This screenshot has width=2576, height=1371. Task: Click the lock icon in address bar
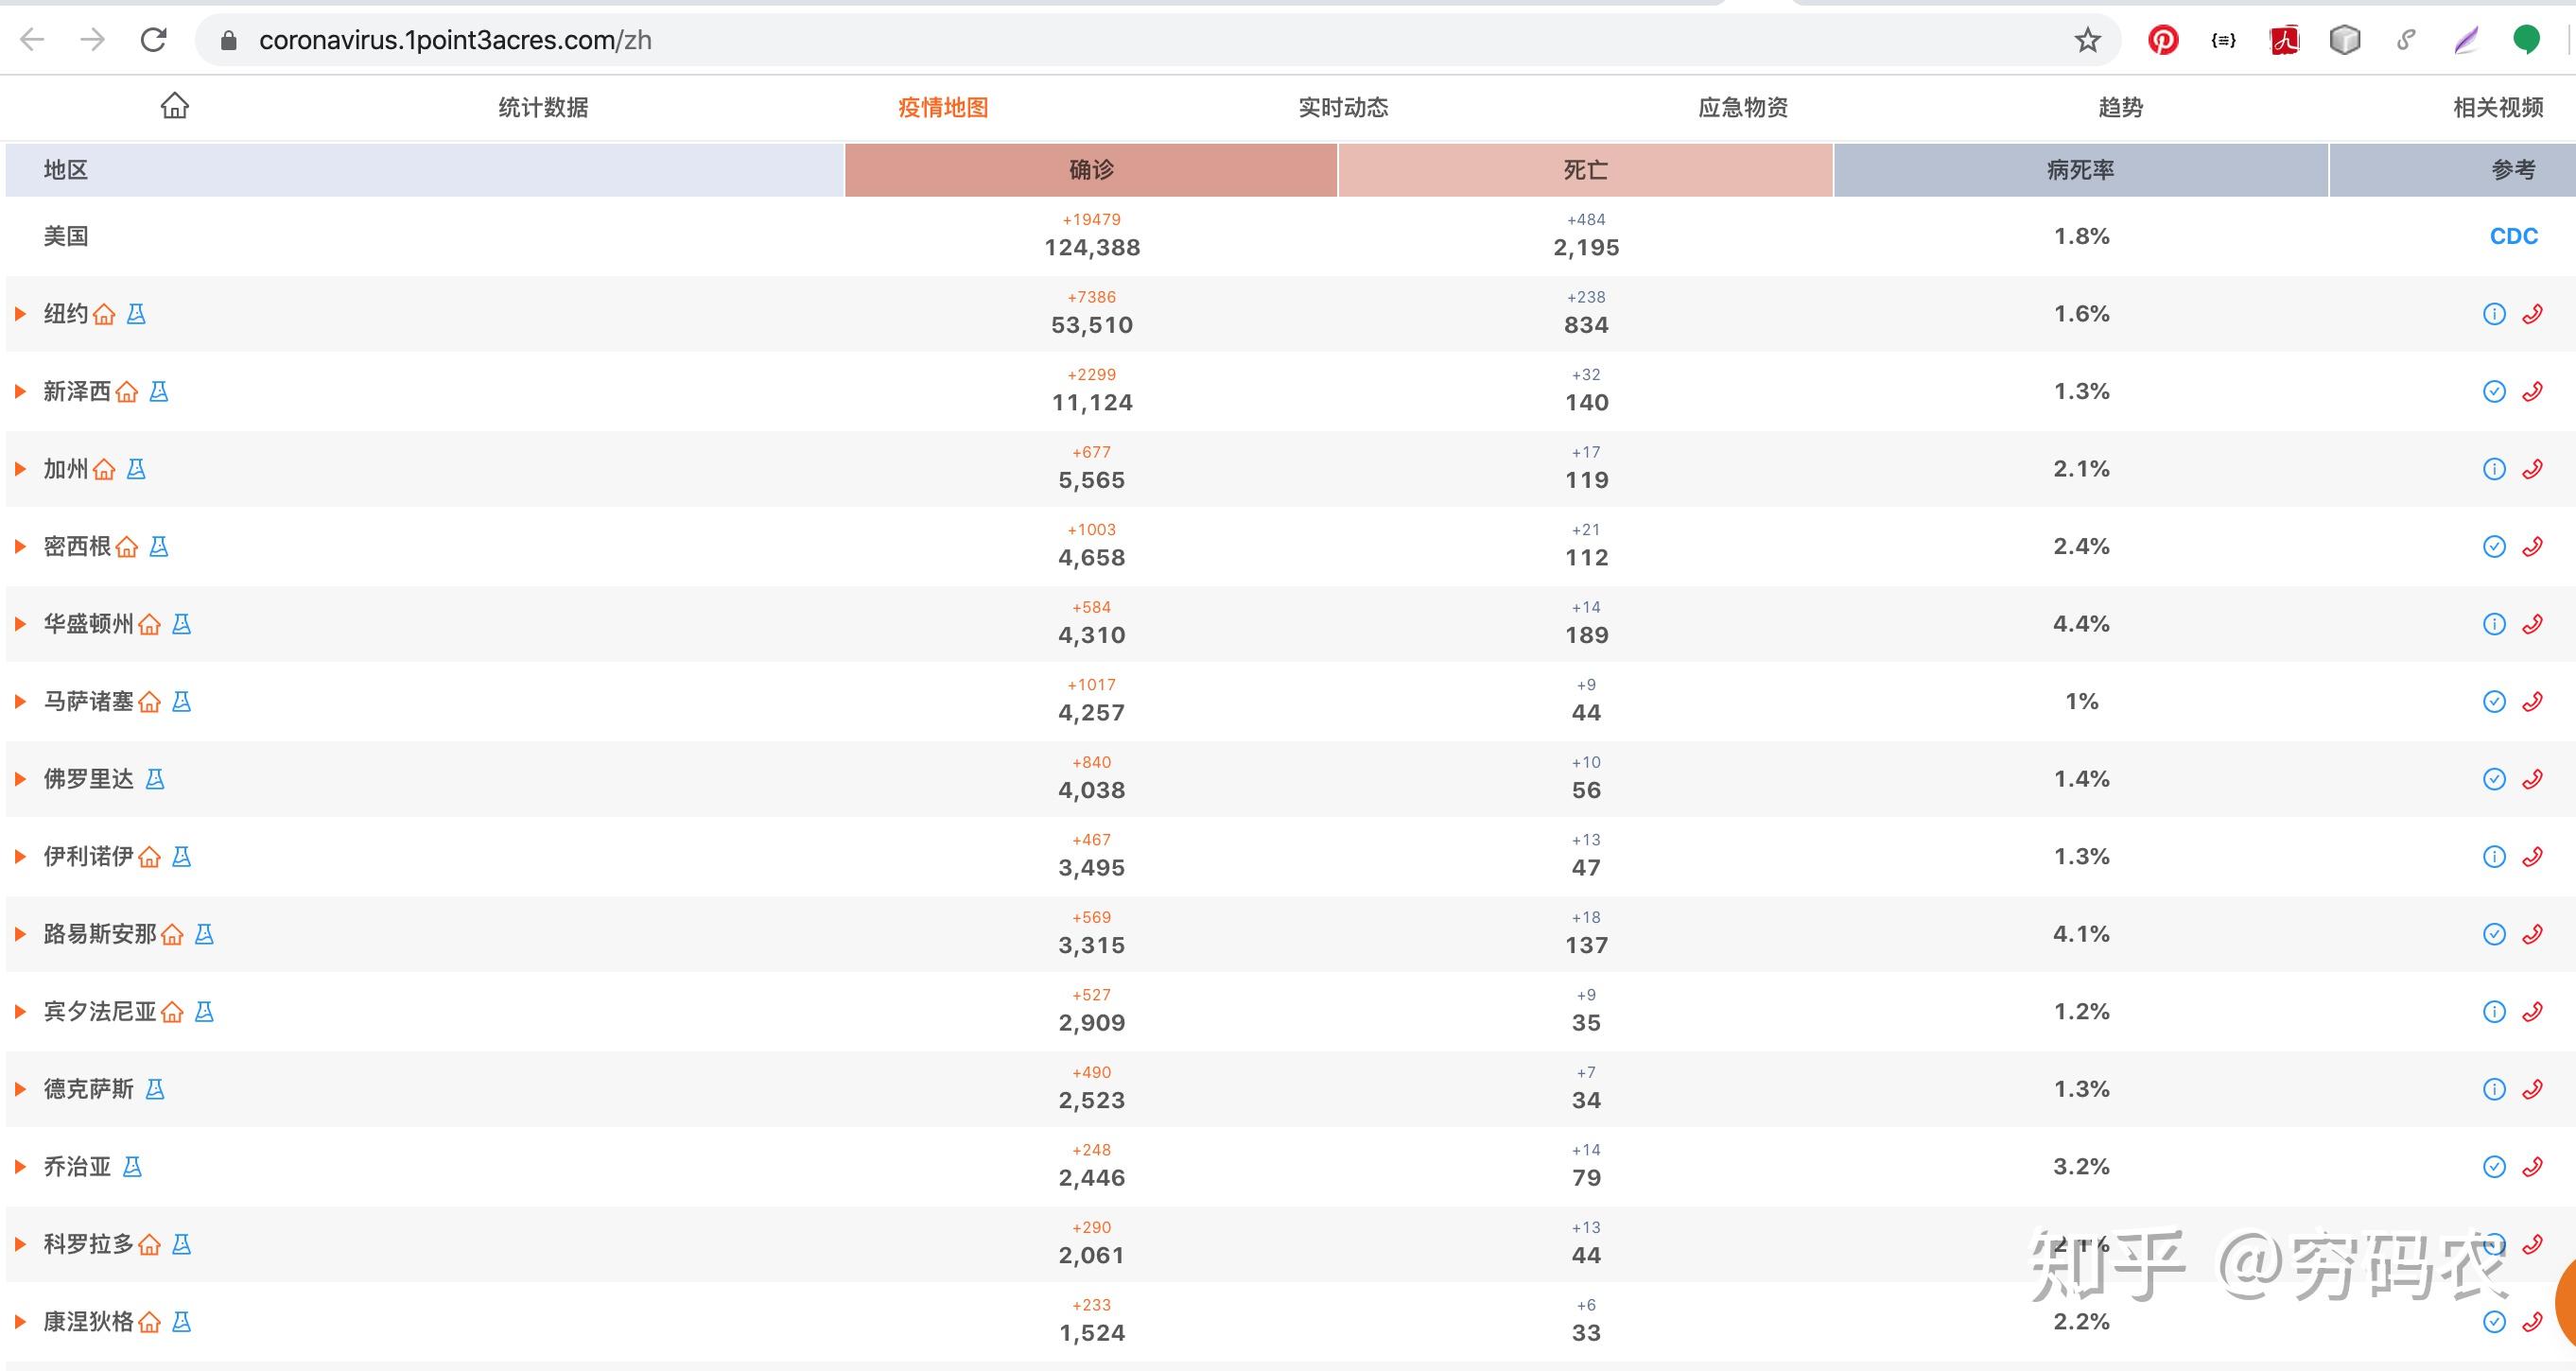pyautogui.click(x=228, y=40)
